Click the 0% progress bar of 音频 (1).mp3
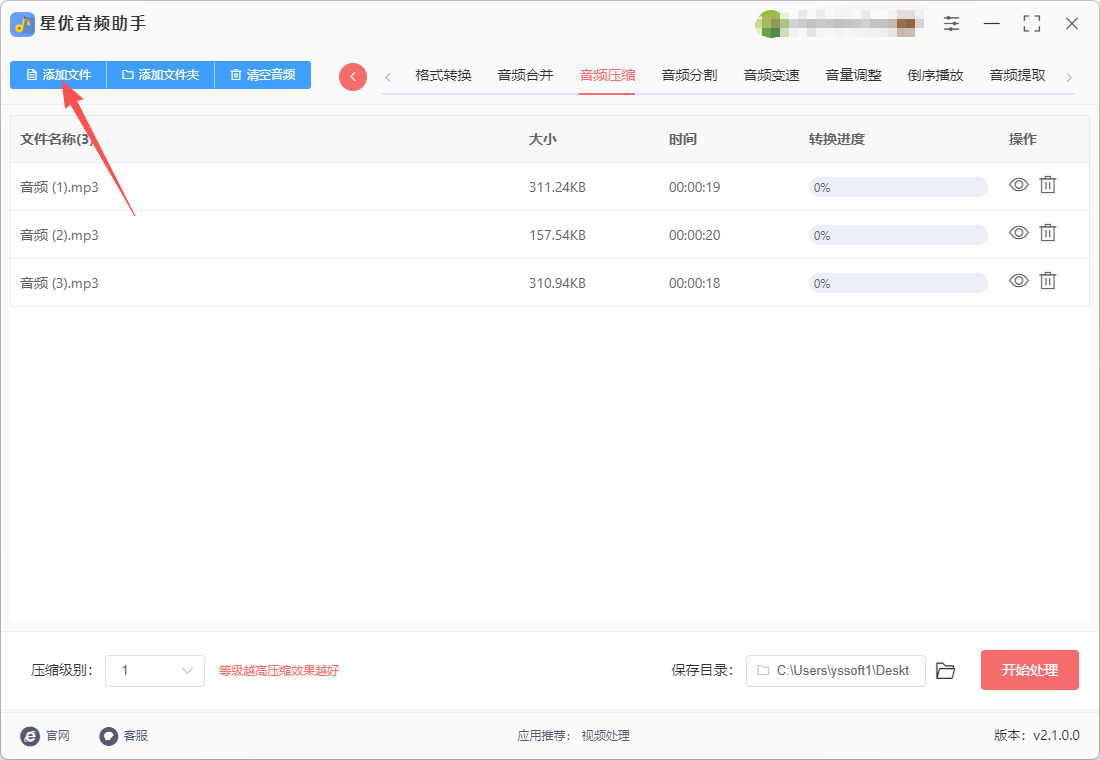1100x760 pixels. coord(898,187)
